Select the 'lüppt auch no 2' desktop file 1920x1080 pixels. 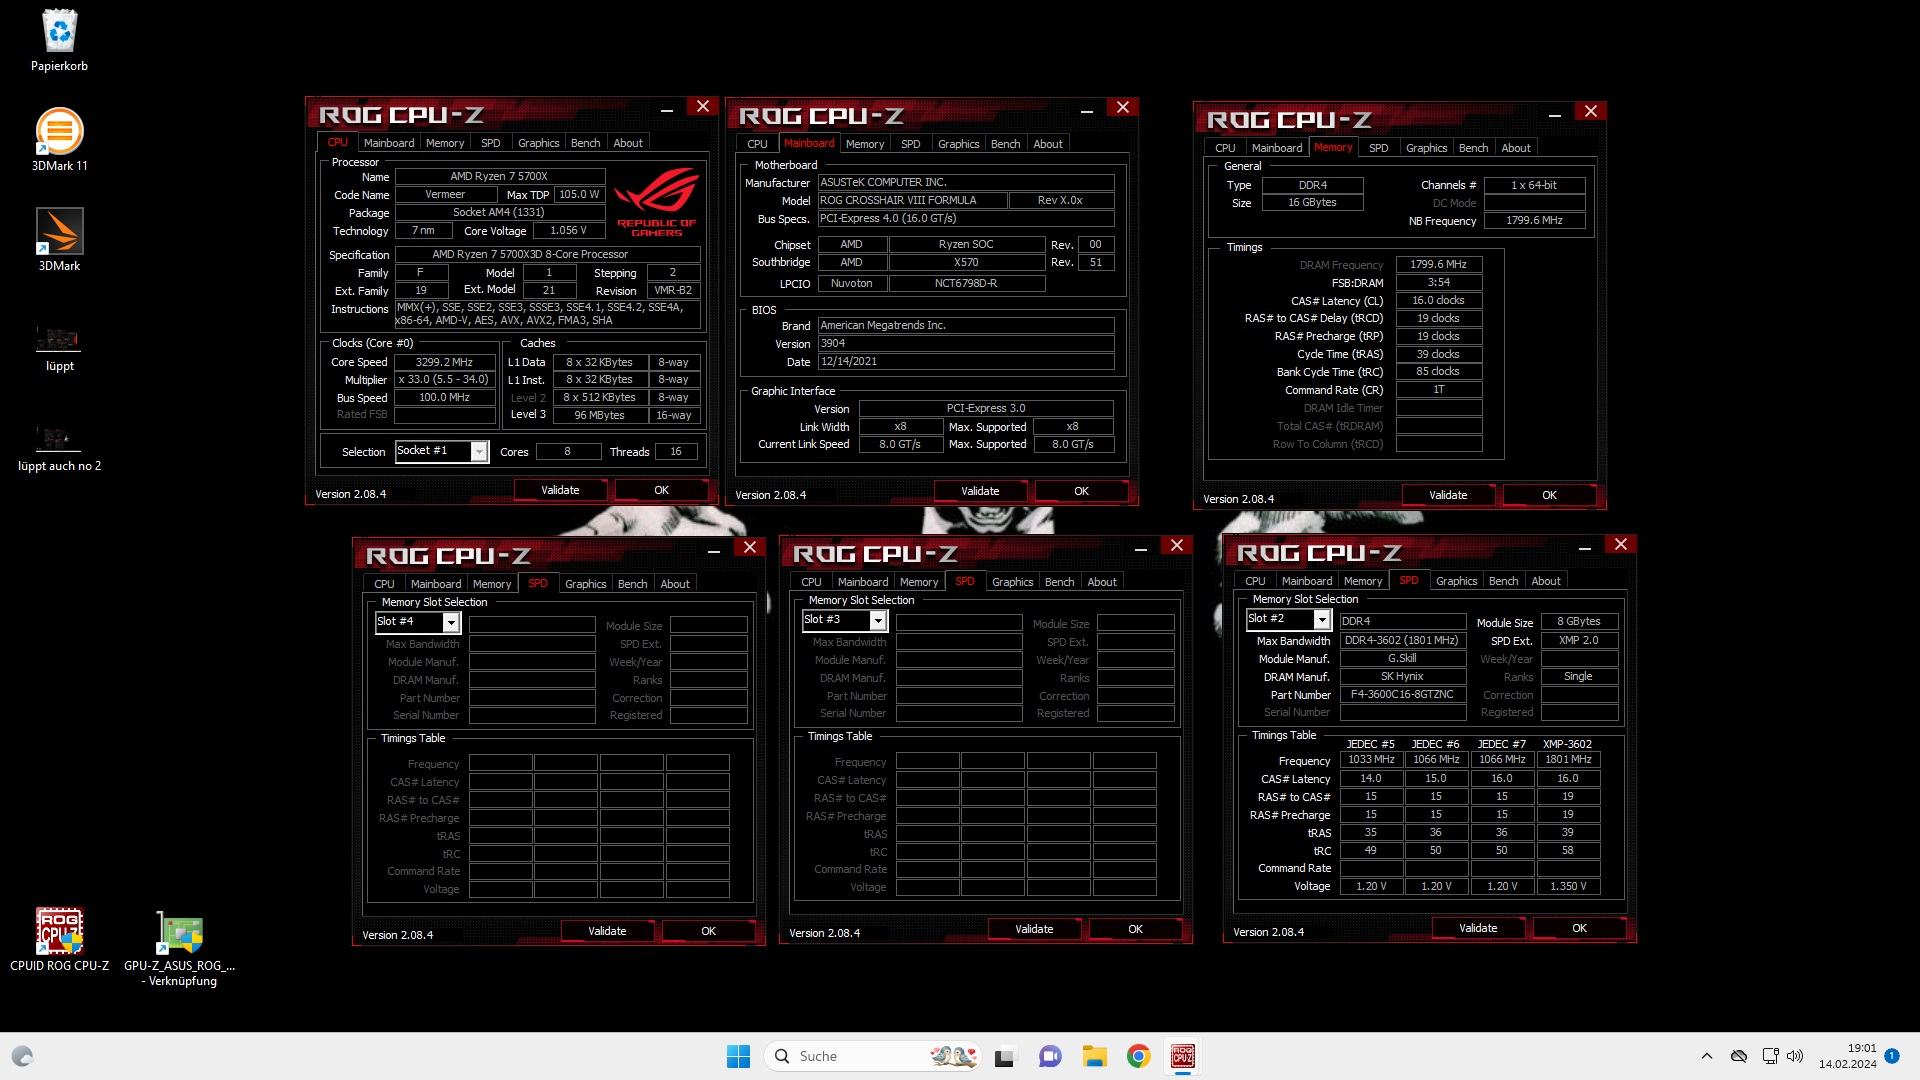tap(59, 448)
